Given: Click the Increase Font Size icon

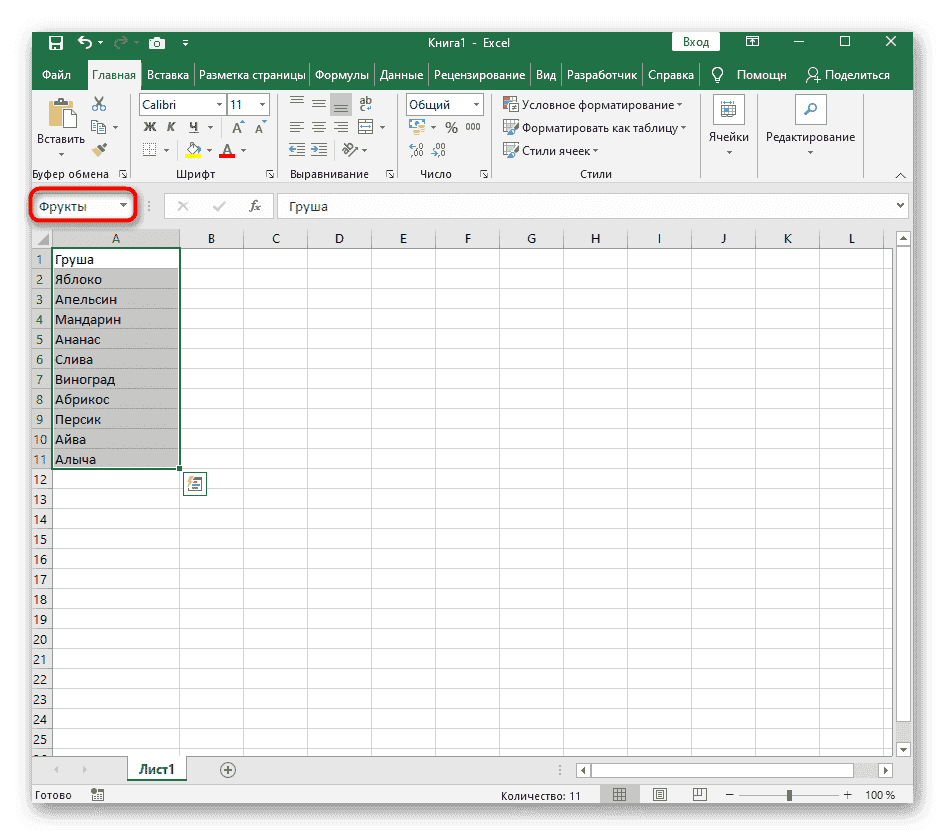Looking at the screenshot, I should click(x=237, y=127).
